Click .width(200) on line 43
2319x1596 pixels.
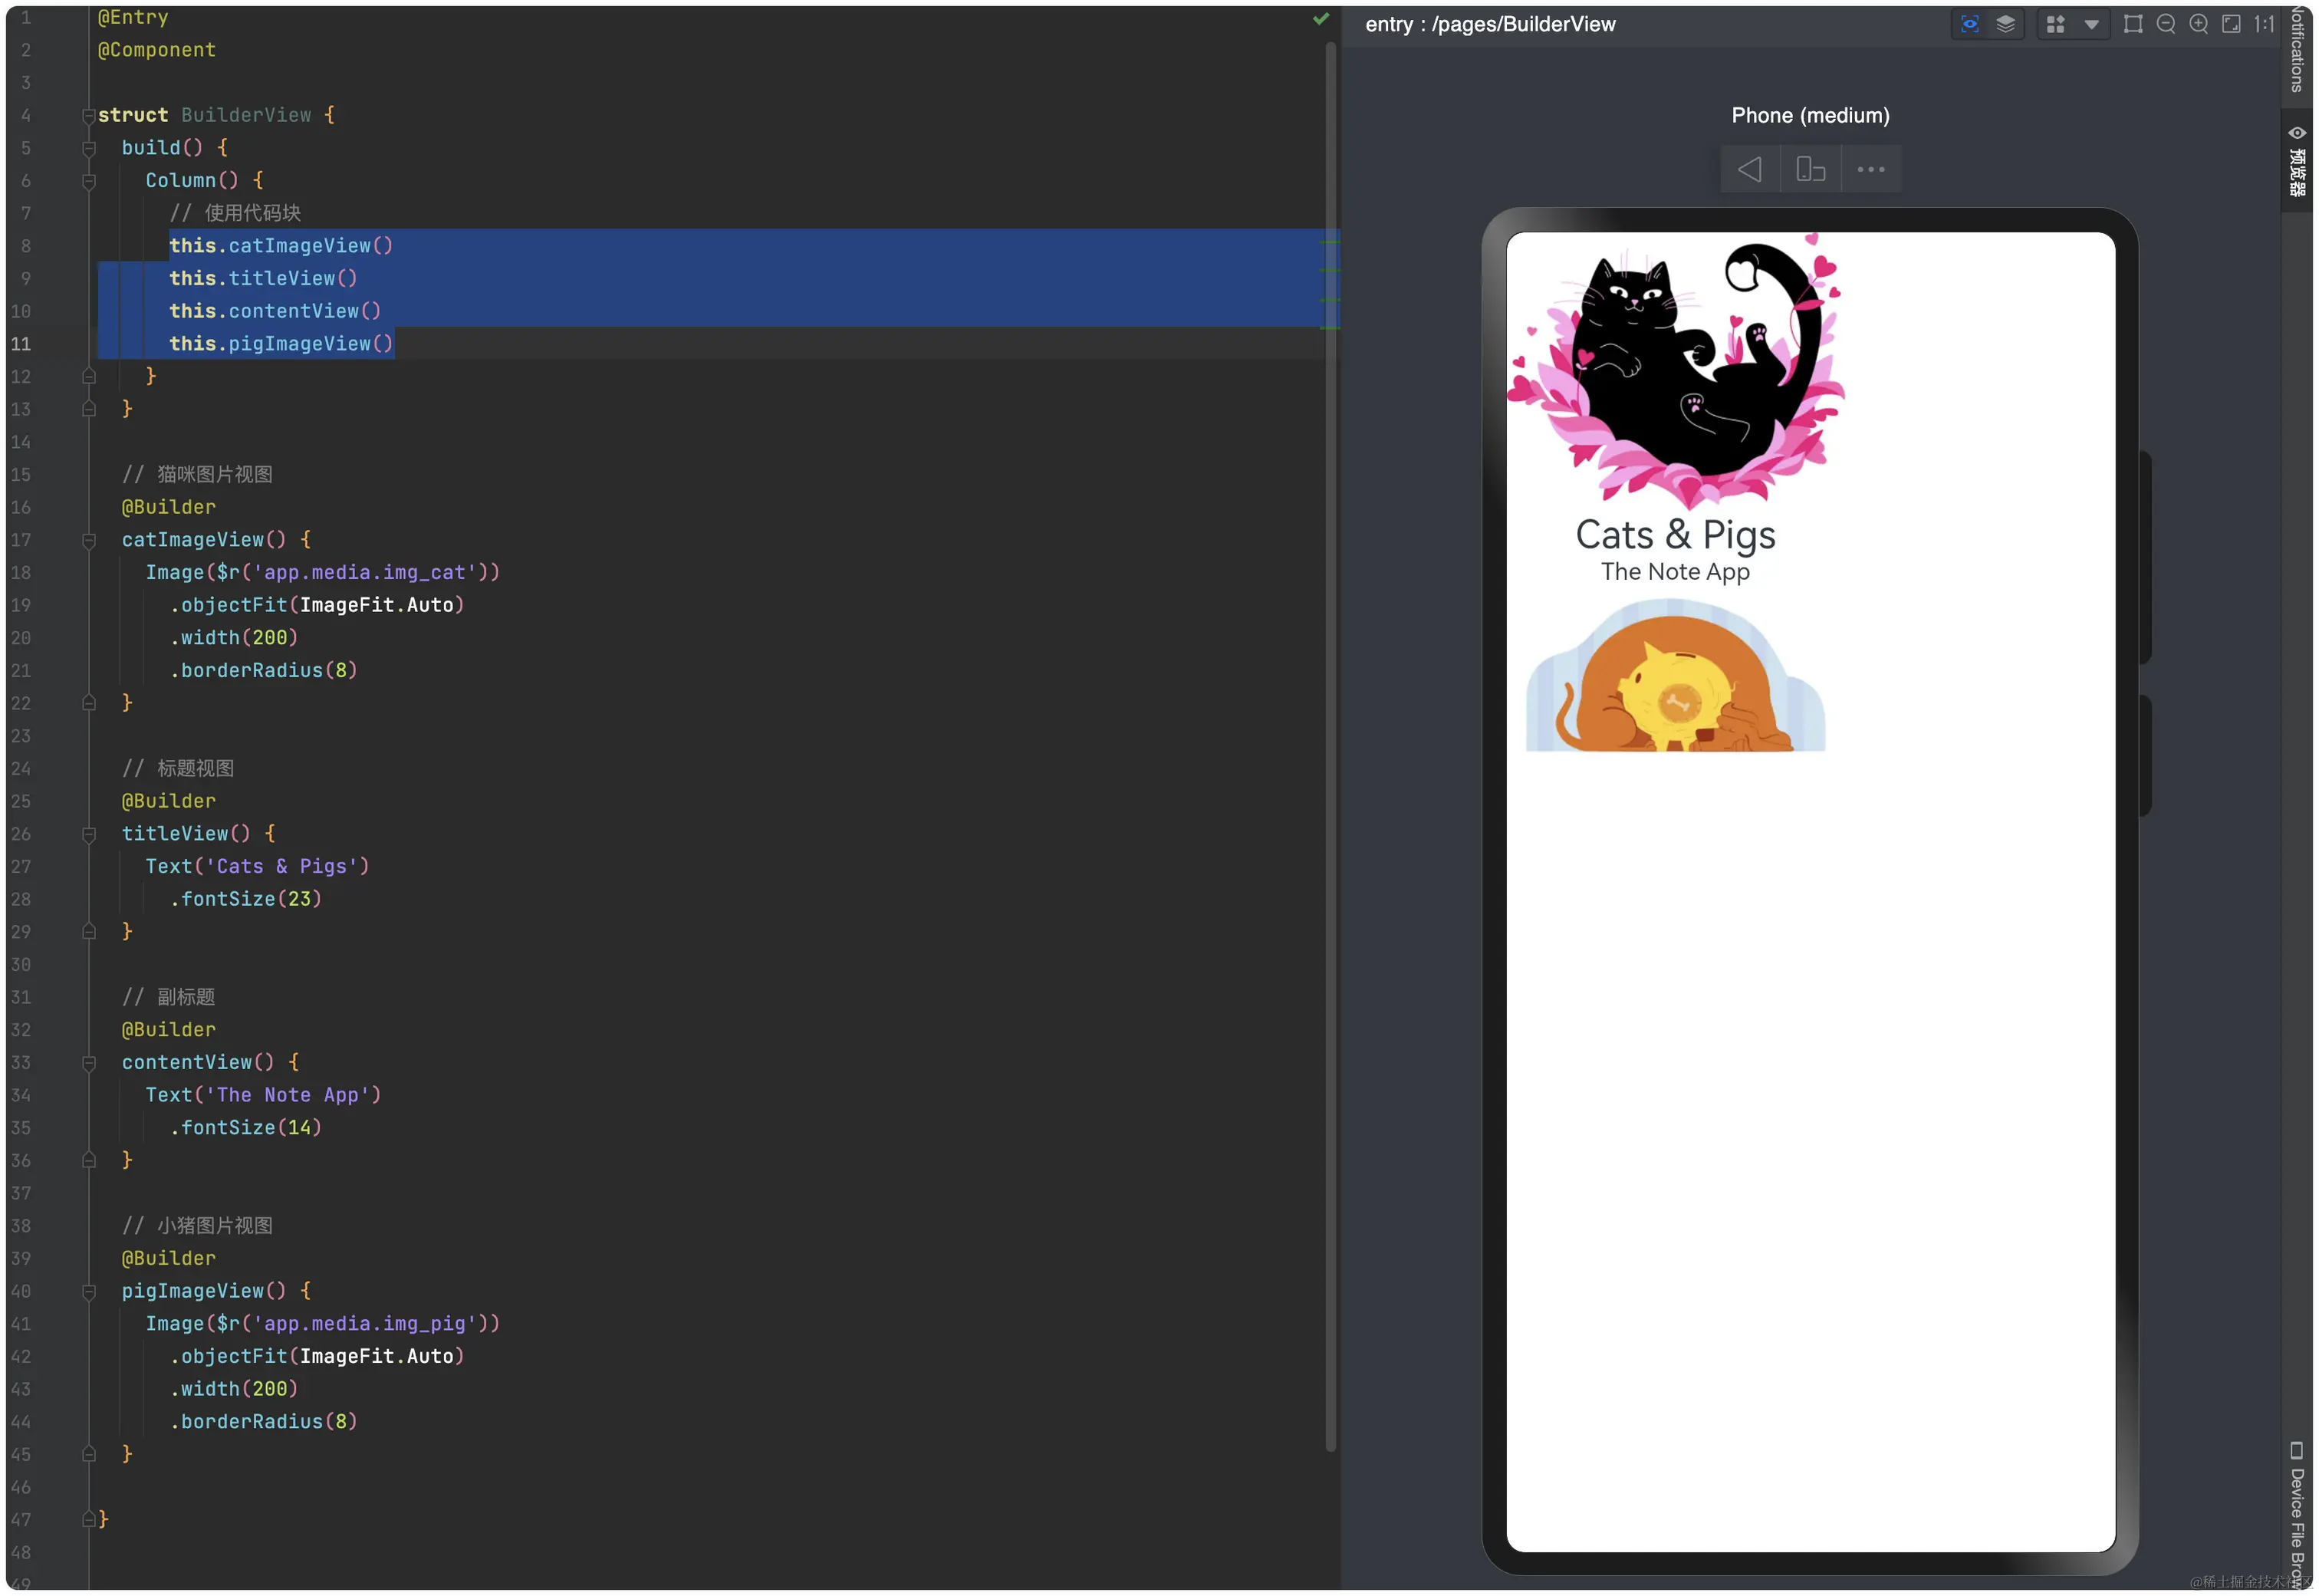pyautogui.click(x=234, y=1389)
